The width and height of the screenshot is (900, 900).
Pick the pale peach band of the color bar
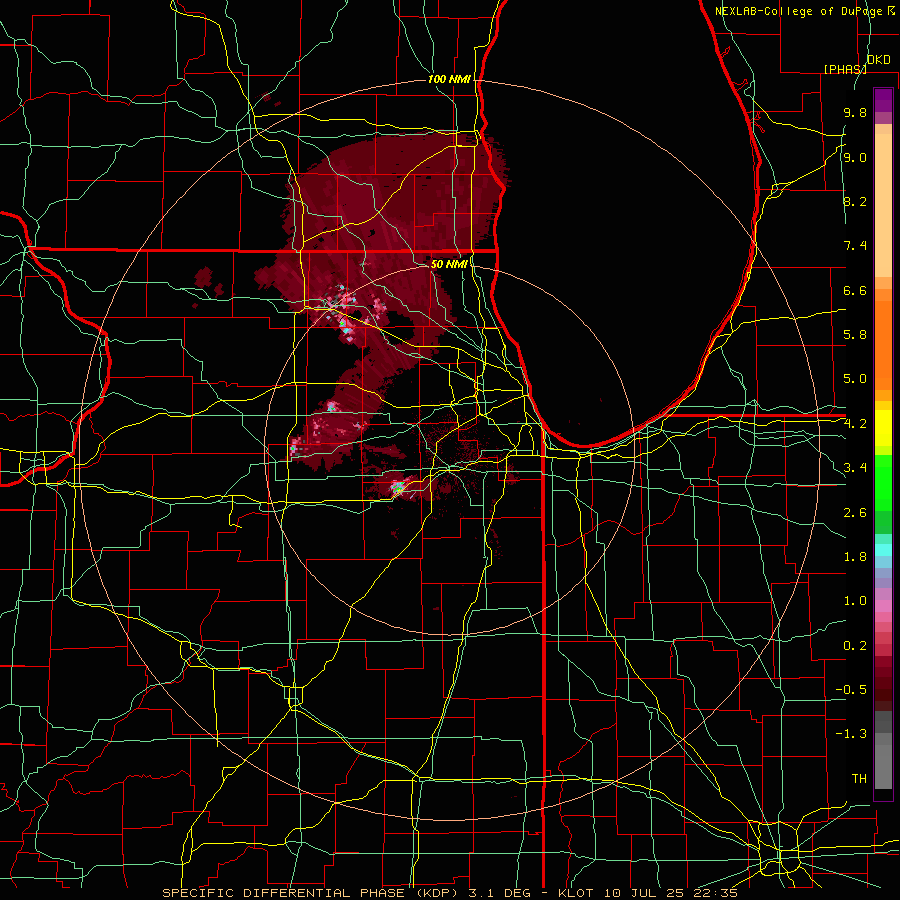point(883,207)
